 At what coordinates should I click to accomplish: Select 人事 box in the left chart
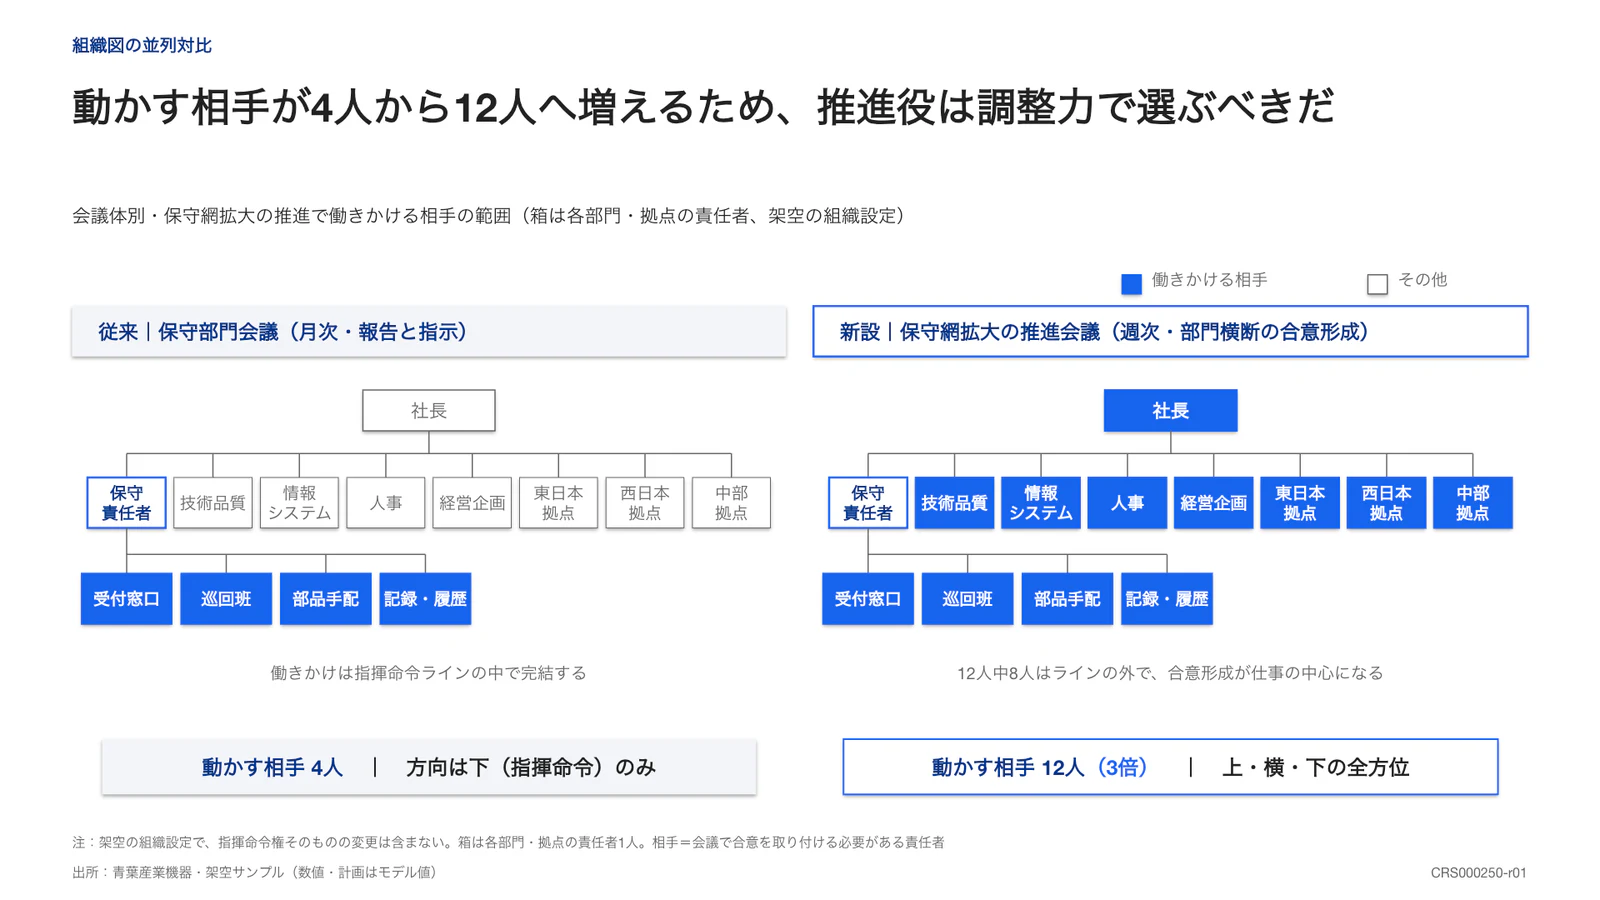tap(386, 503)
